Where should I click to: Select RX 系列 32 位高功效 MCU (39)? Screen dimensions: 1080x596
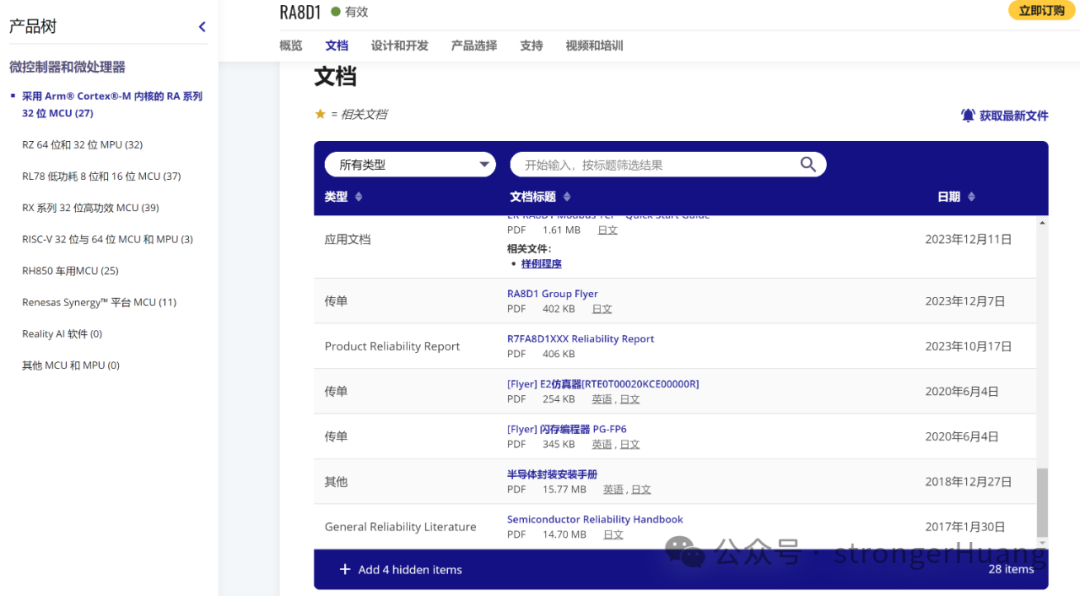pyautogui.click(x=90, y=208)
